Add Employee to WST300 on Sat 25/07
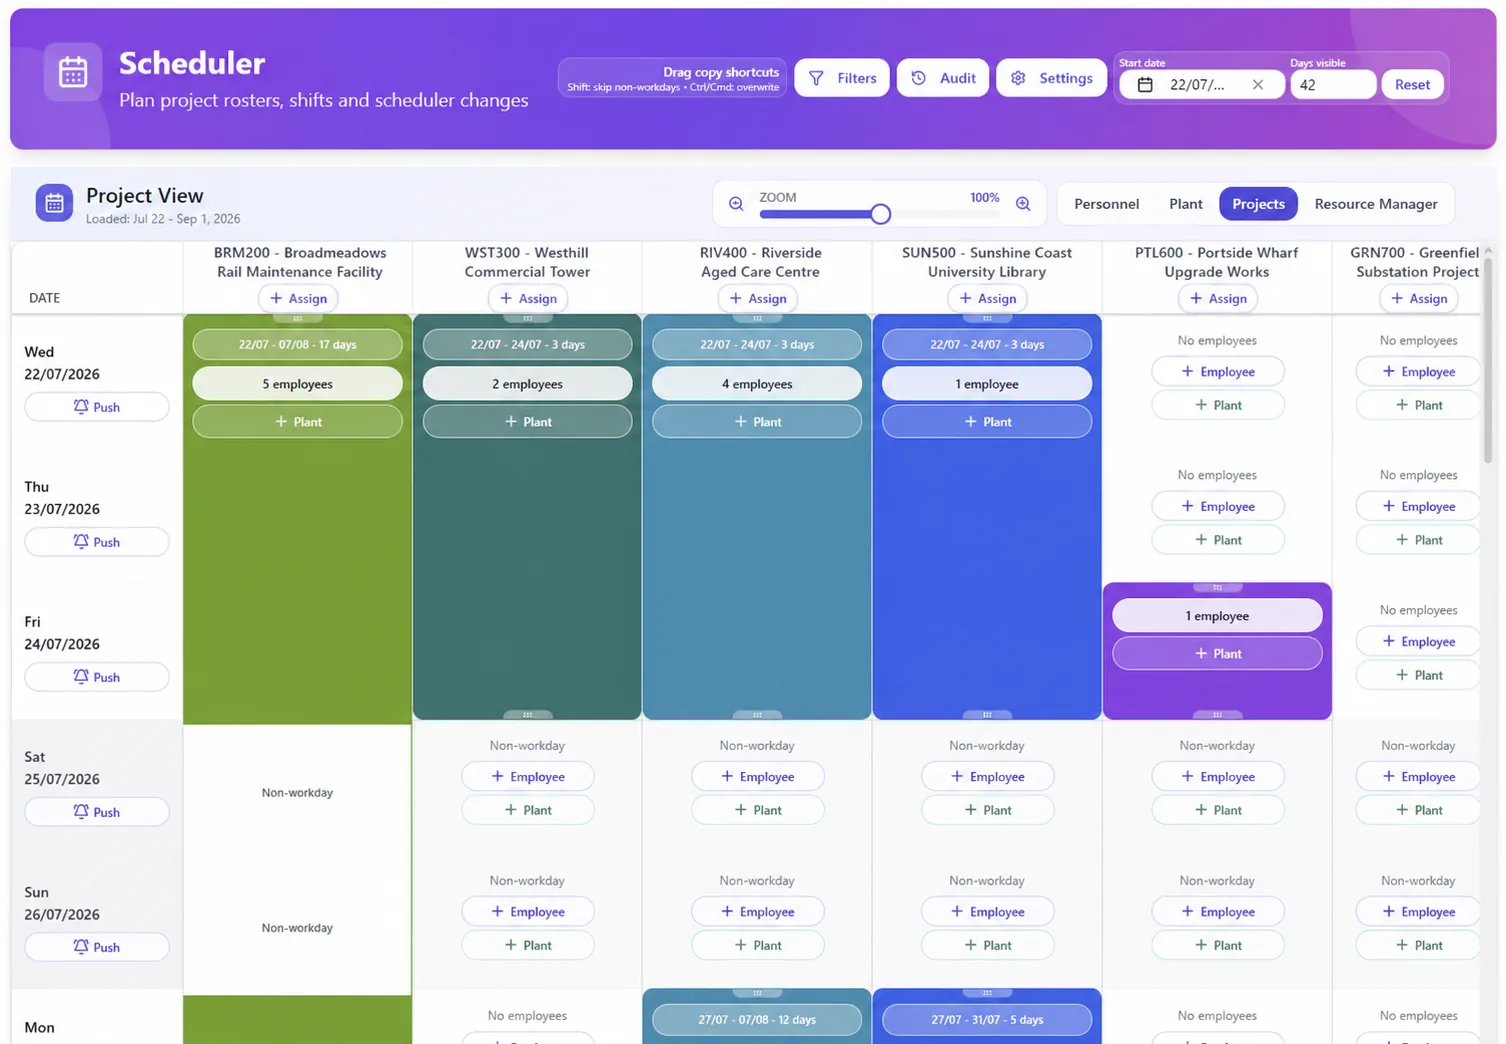This screenshot has width=1506, height=1044. [x=527, y=777]
